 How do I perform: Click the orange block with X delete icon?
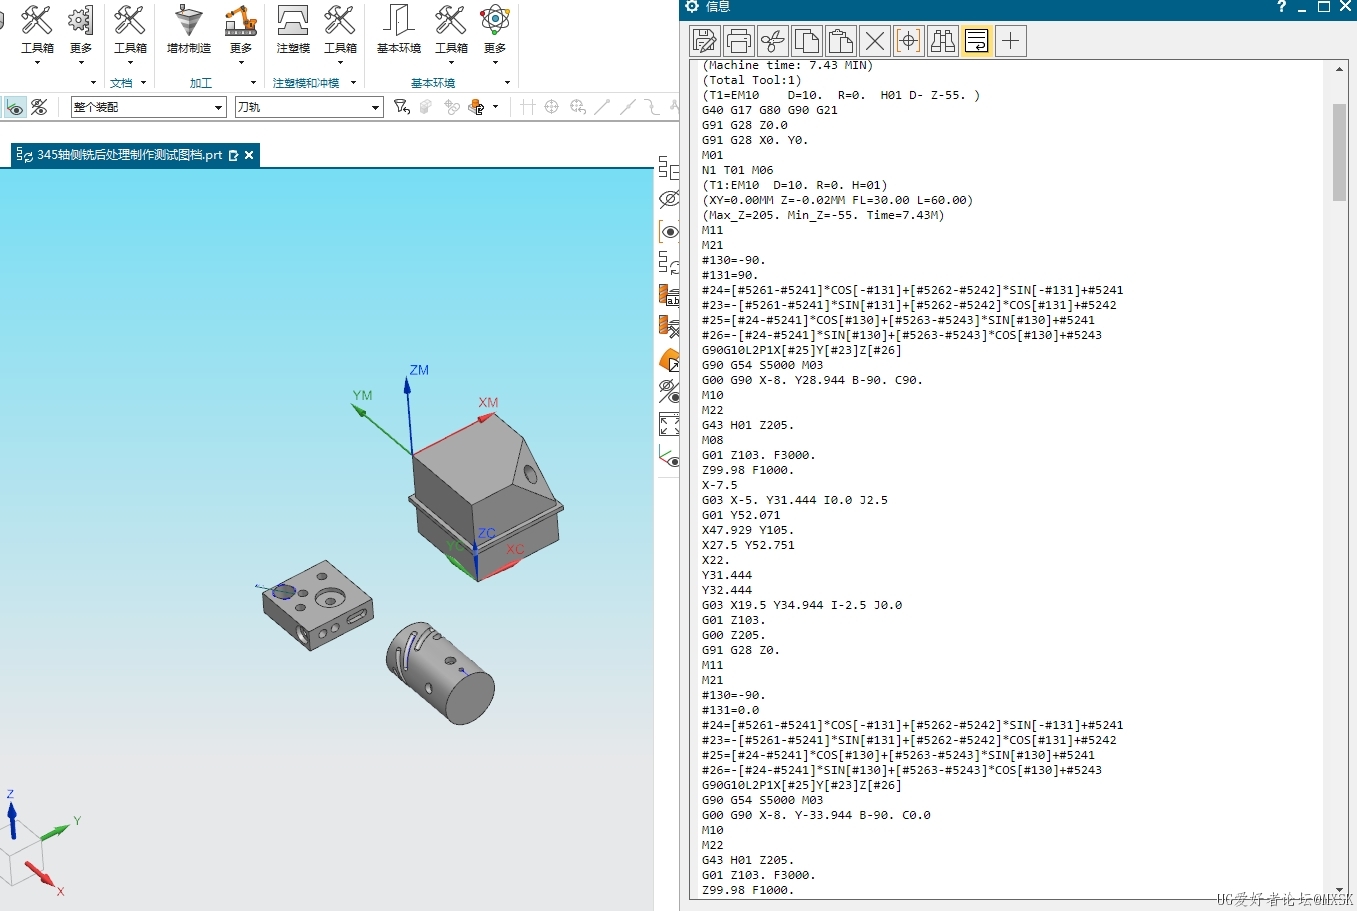tap(669, 326)
